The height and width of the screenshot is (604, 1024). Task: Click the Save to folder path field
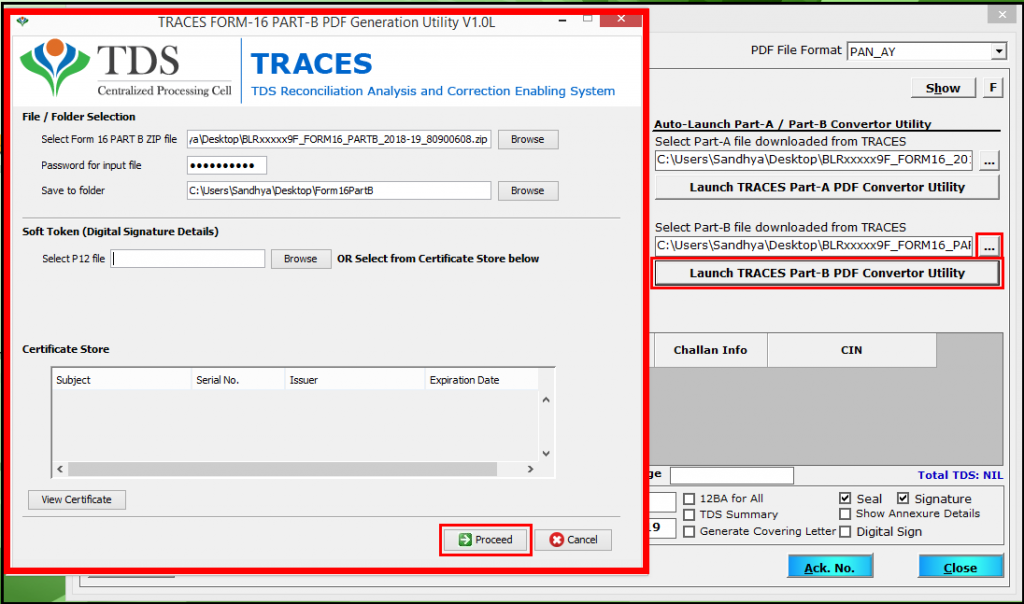coord(339,191)
